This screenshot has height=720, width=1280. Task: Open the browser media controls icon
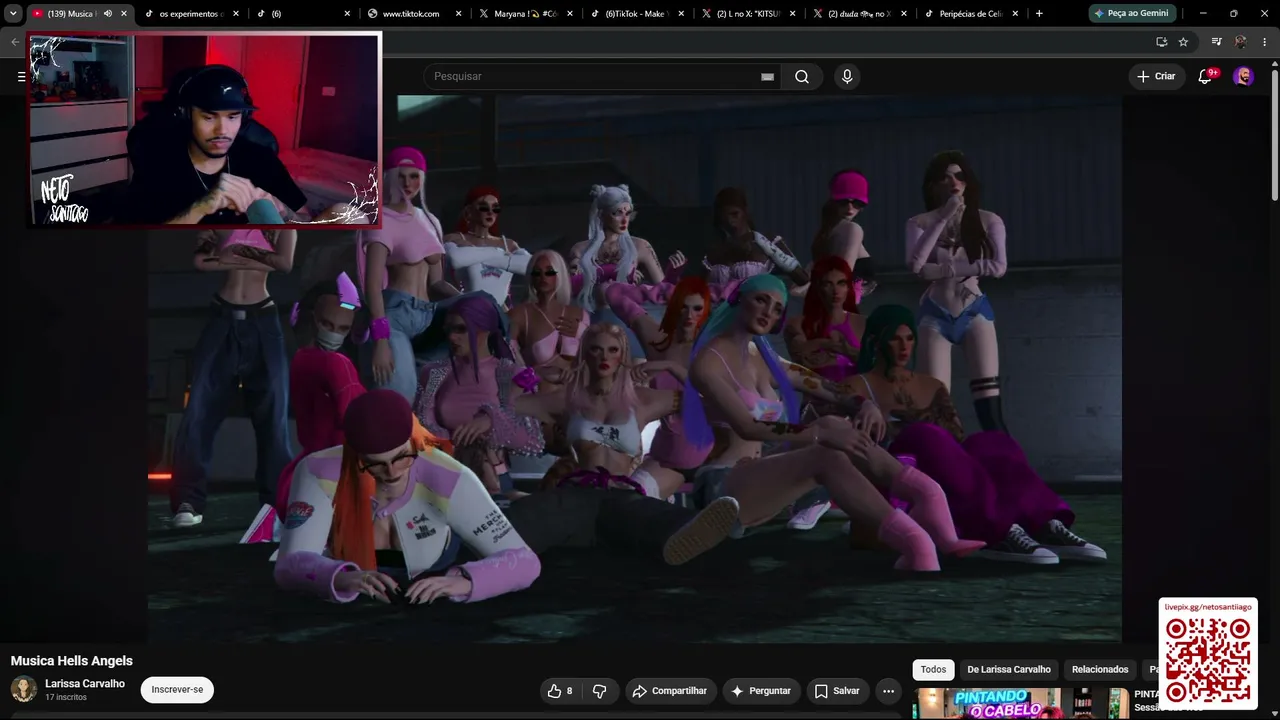(1216, 42)
